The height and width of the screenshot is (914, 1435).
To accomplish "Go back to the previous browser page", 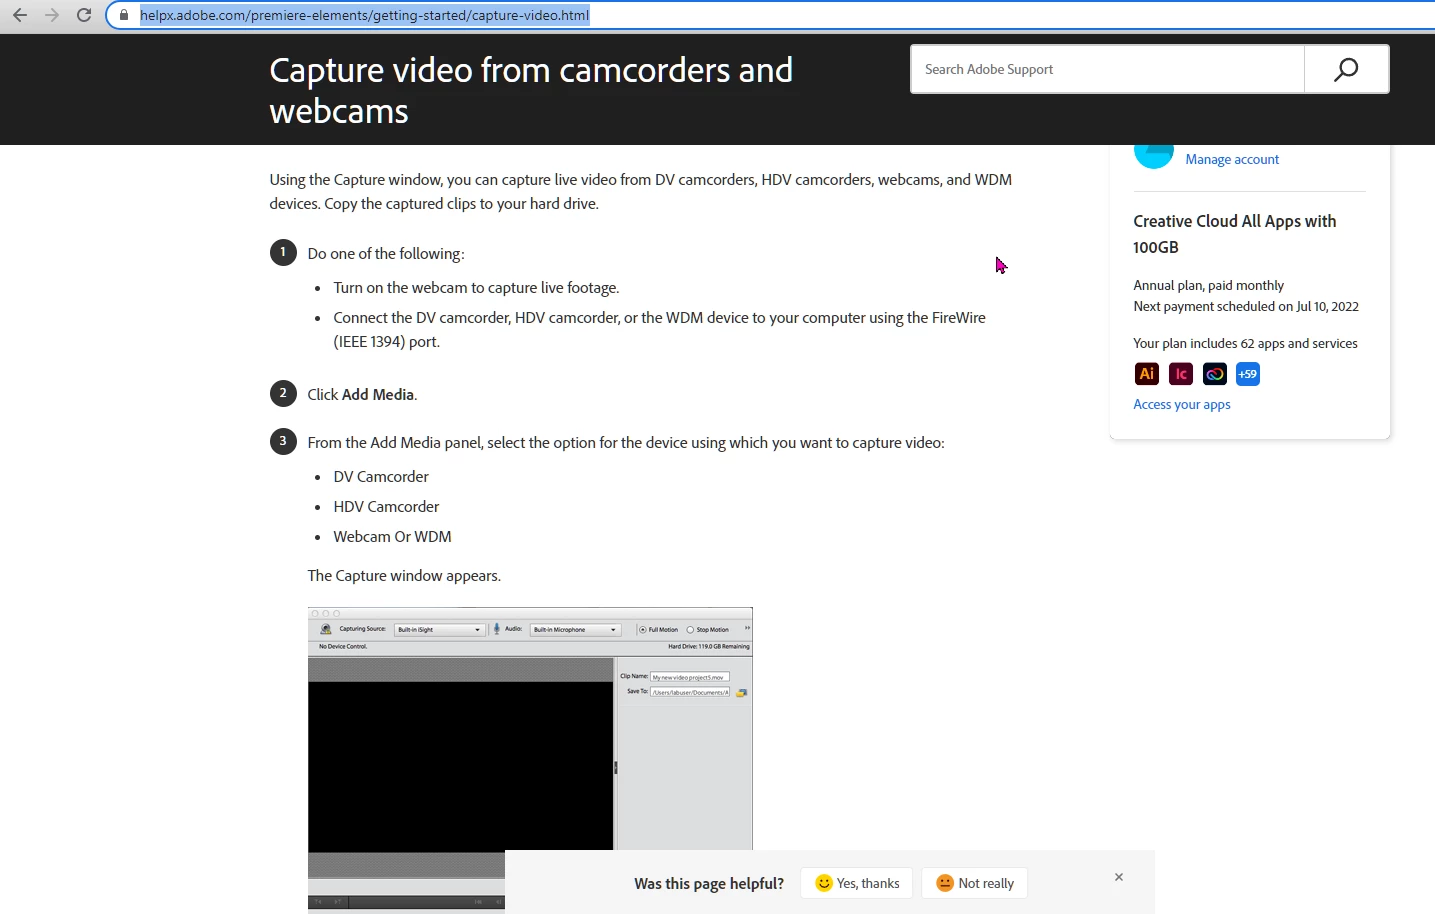I will pos(20,15).
